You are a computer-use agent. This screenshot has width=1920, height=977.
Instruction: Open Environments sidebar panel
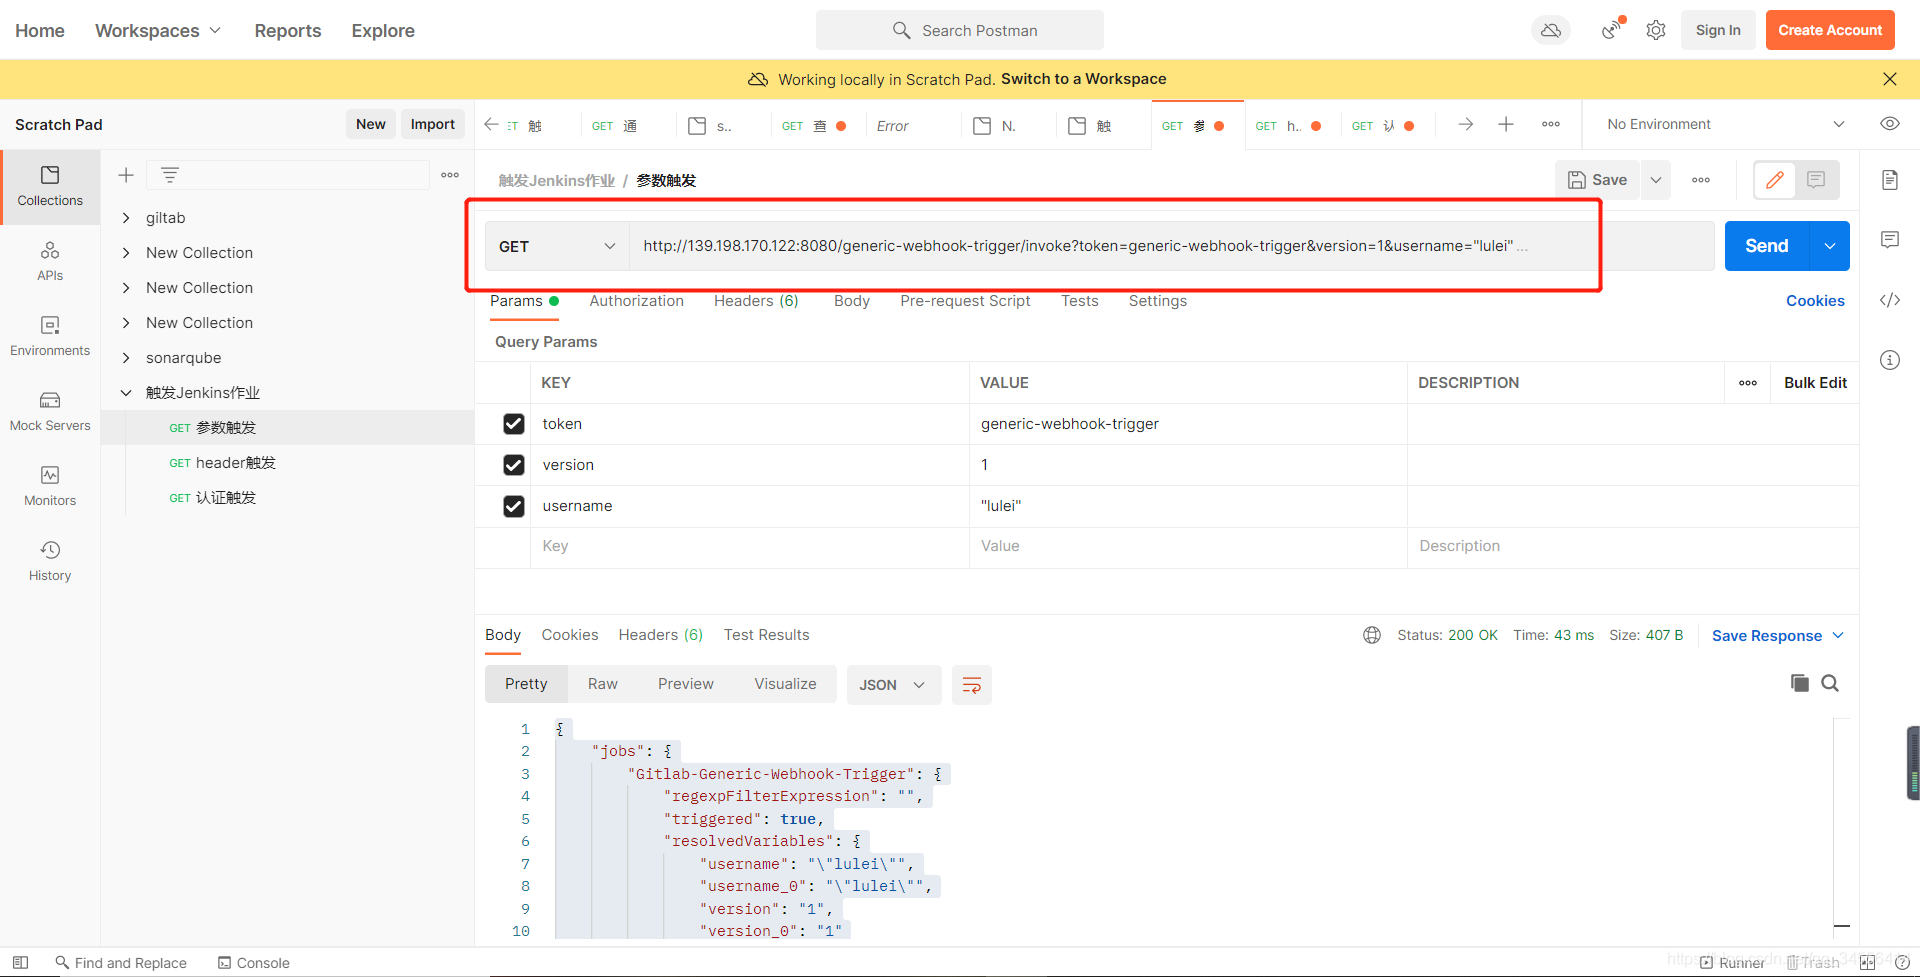(x=50, y=337)
